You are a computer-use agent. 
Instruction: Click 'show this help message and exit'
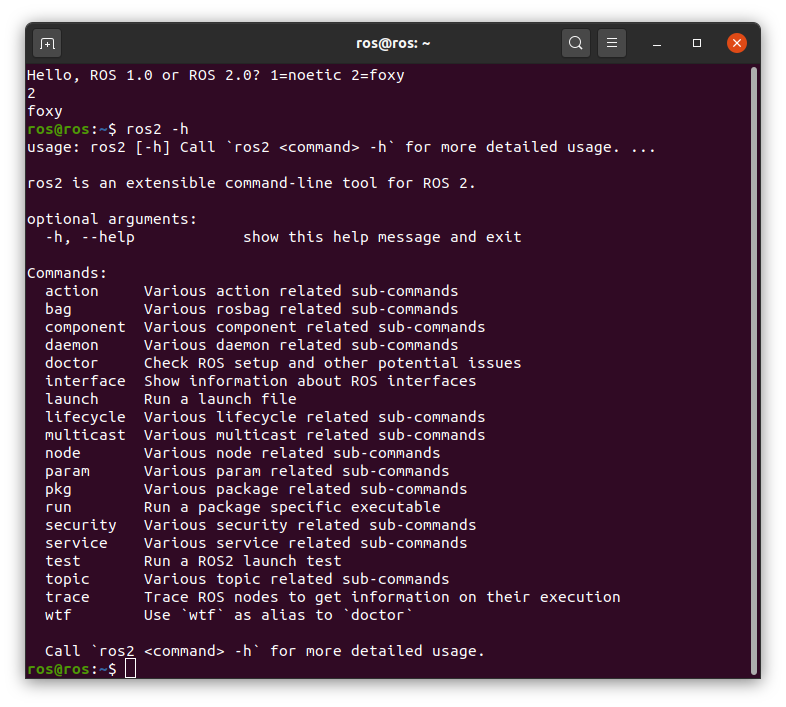pyautogui.click(x=382, y=237)
